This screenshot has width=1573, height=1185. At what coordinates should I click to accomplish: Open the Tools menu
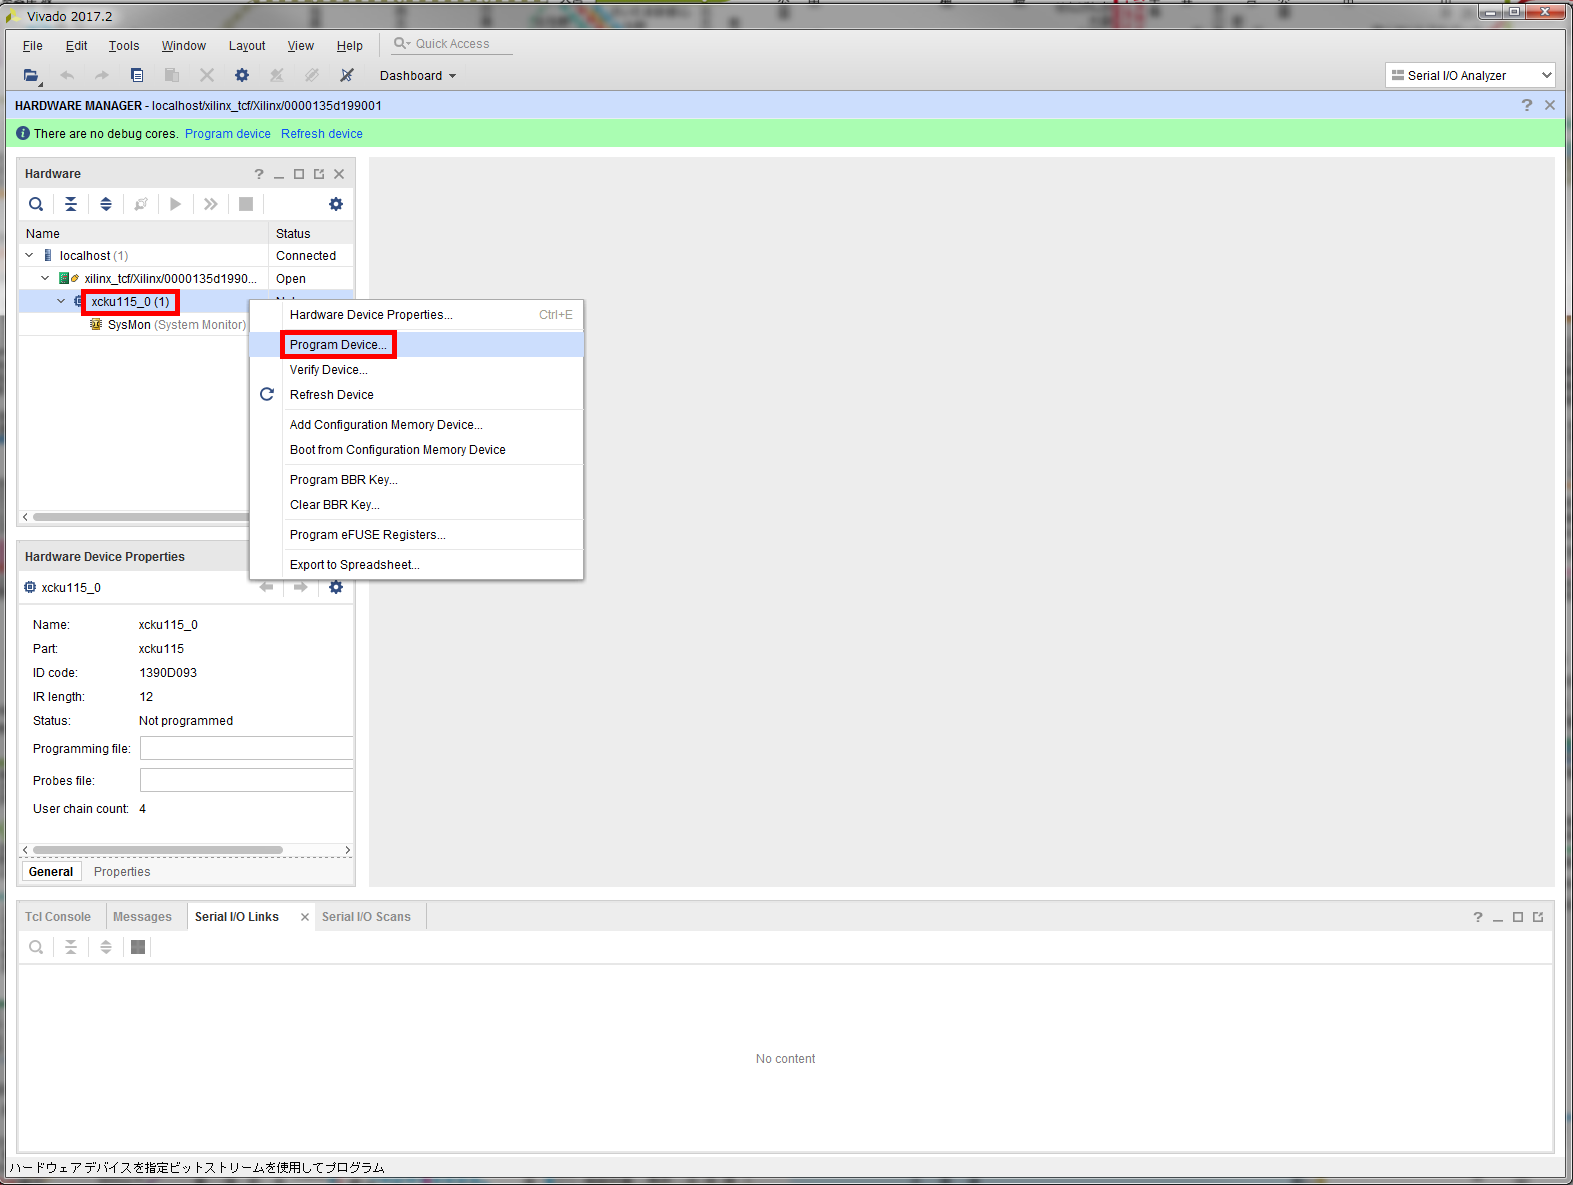point(124,46)
